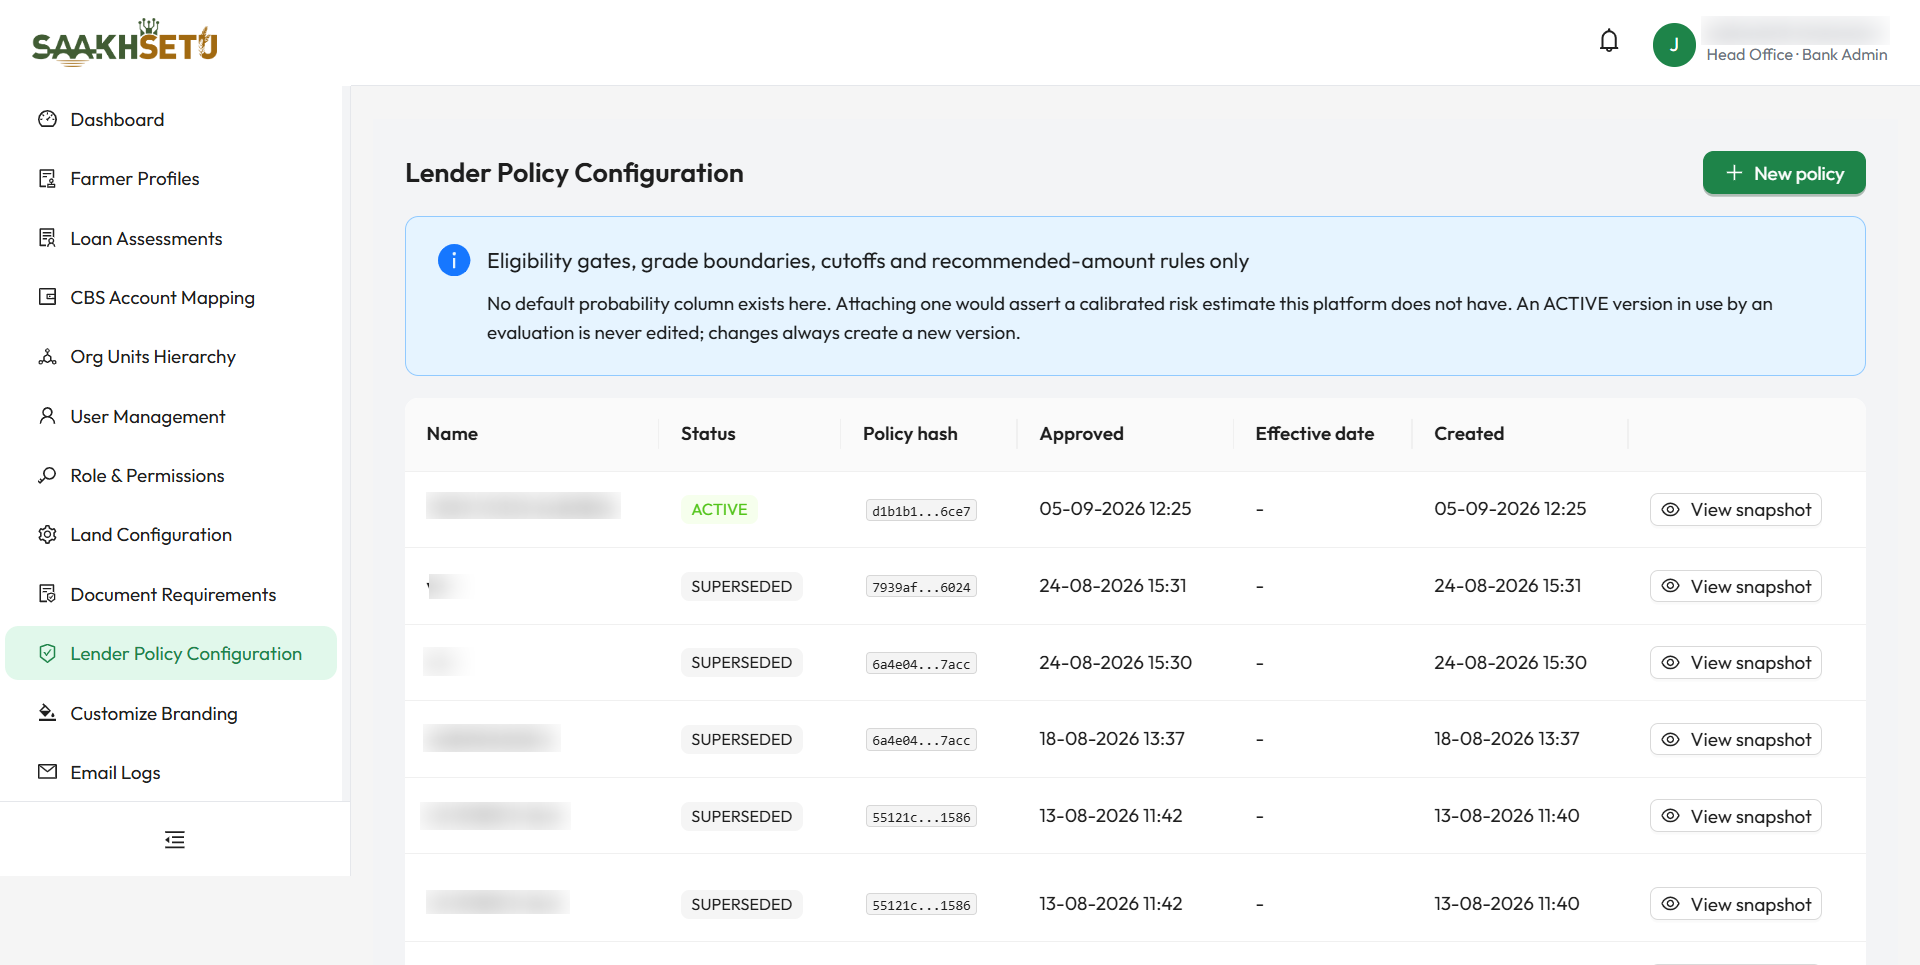Screen dimensions: 1920x965
Task: View snapshot for policy 7939af...6024
Action: point(1736,586)
